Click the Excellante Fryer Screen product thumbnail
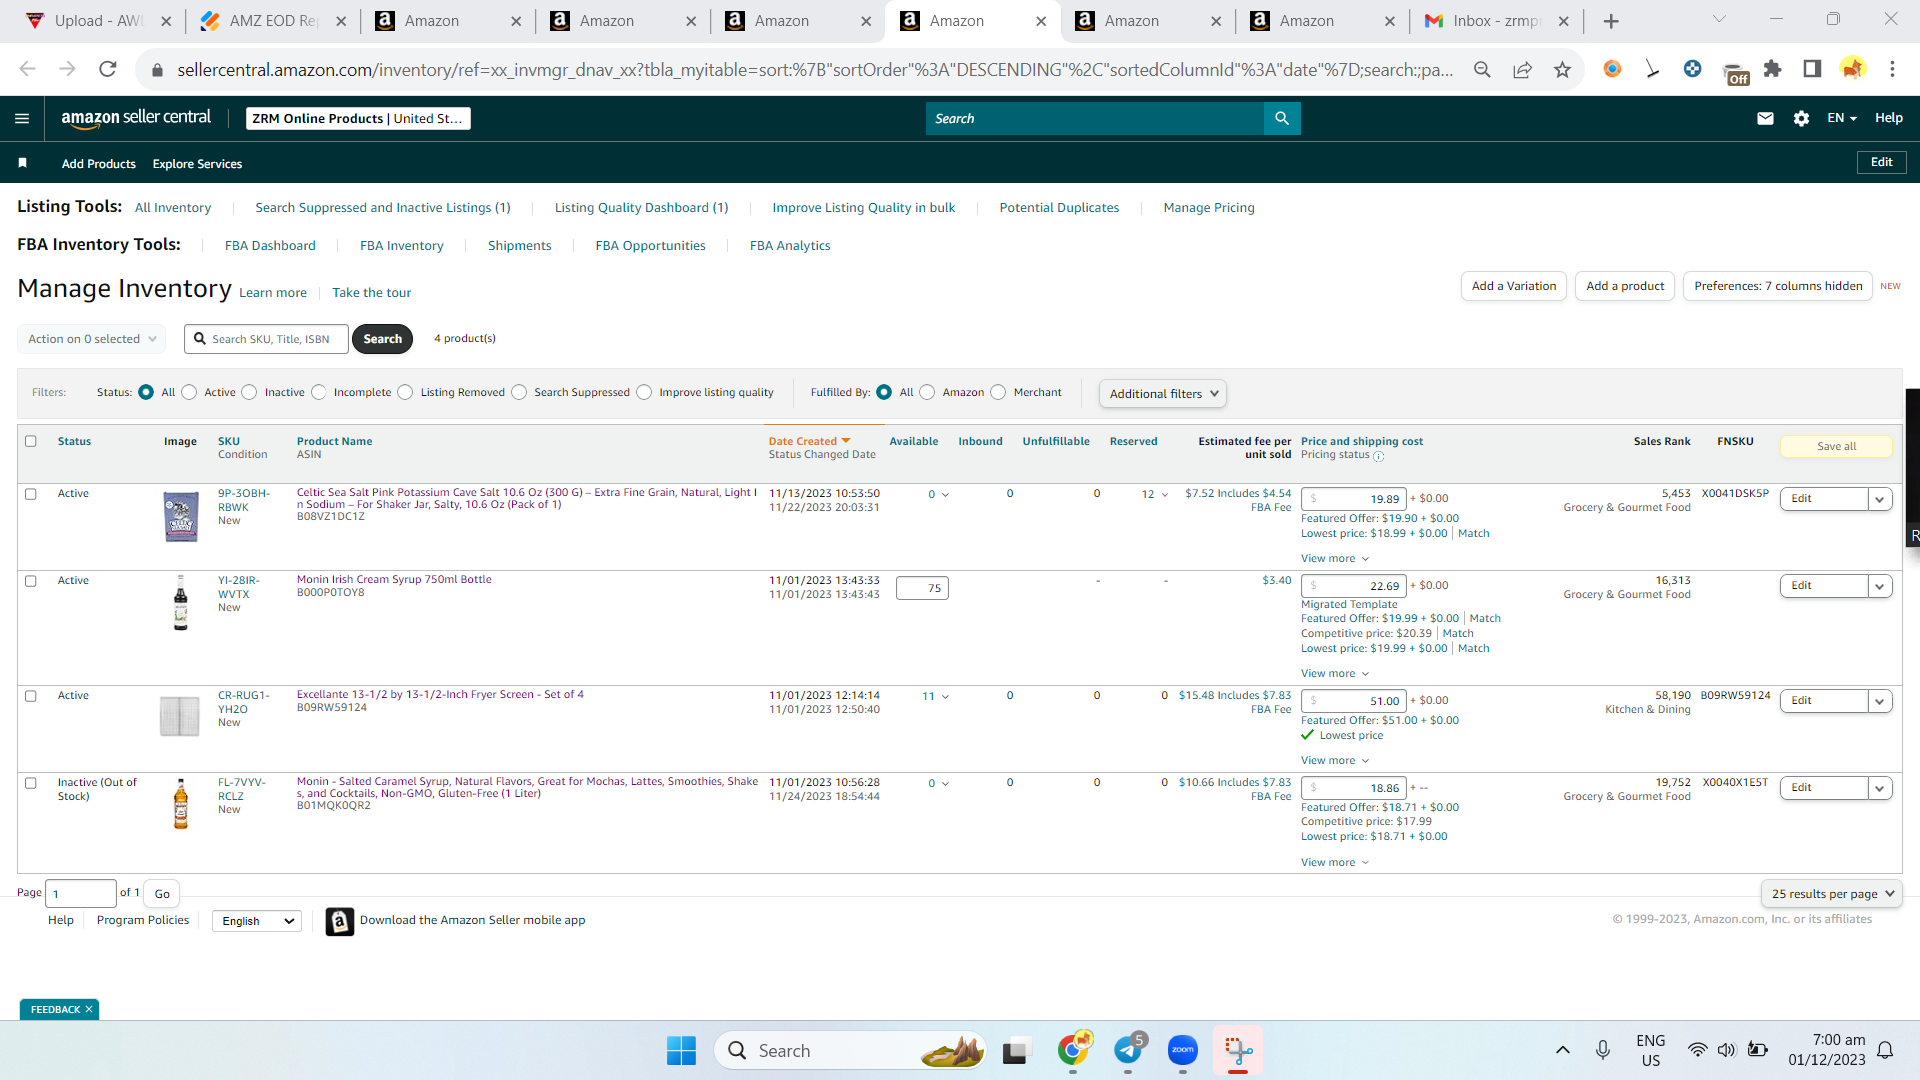 [180, 716]
